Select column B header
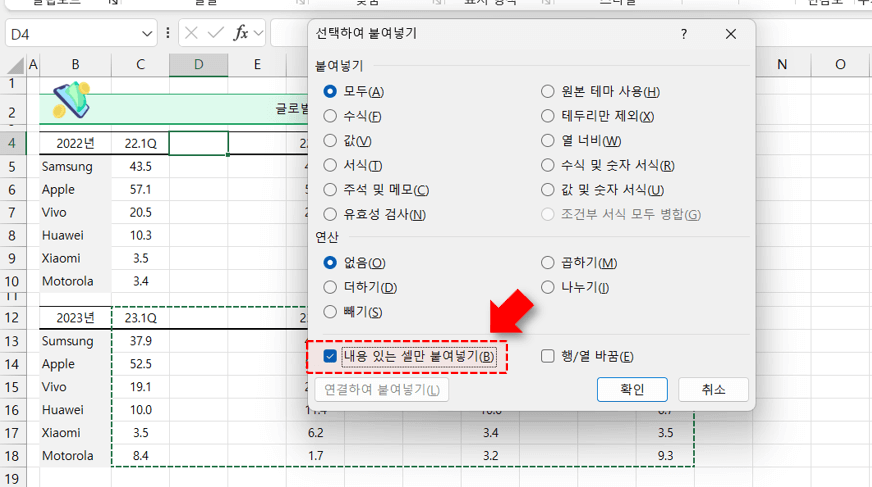Viewport: 872px width, 487px height. pyautogui.click(x=75, y=64)
